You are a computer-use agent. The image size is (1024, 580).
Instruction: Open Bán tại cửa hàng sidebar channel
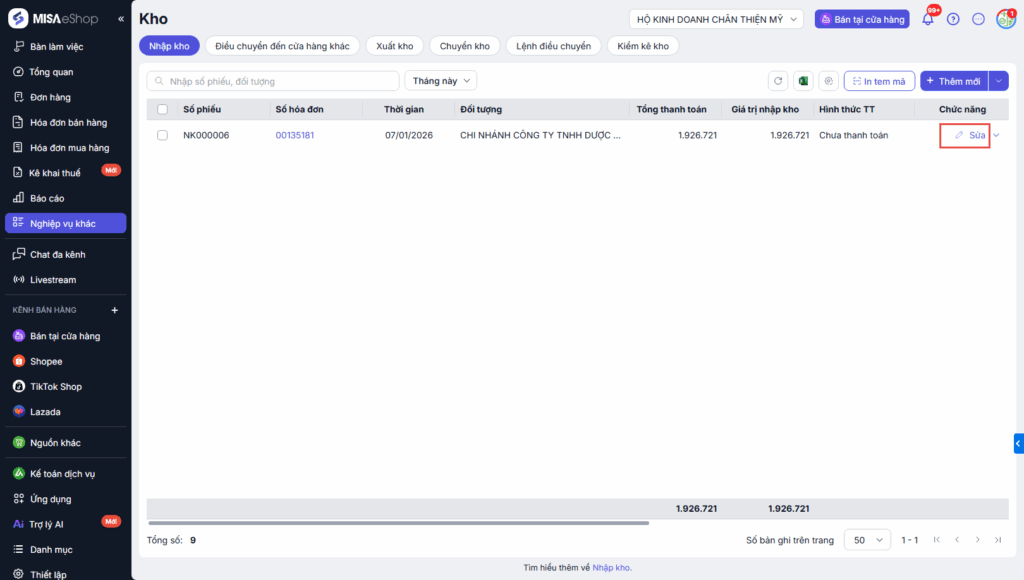coord(65,336)
